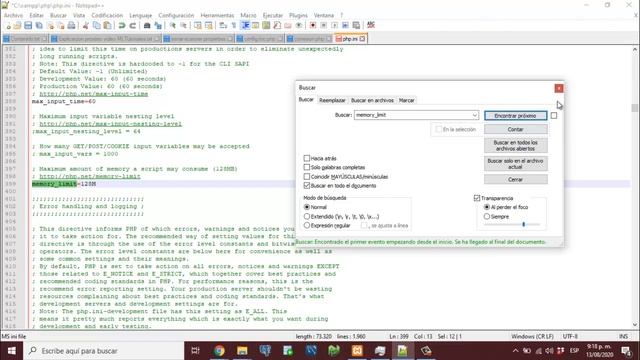Viewport: 640px width, 360px height.
Task: Enable the Hacia atrás checkbox
Action: click(x=307, y=158)
